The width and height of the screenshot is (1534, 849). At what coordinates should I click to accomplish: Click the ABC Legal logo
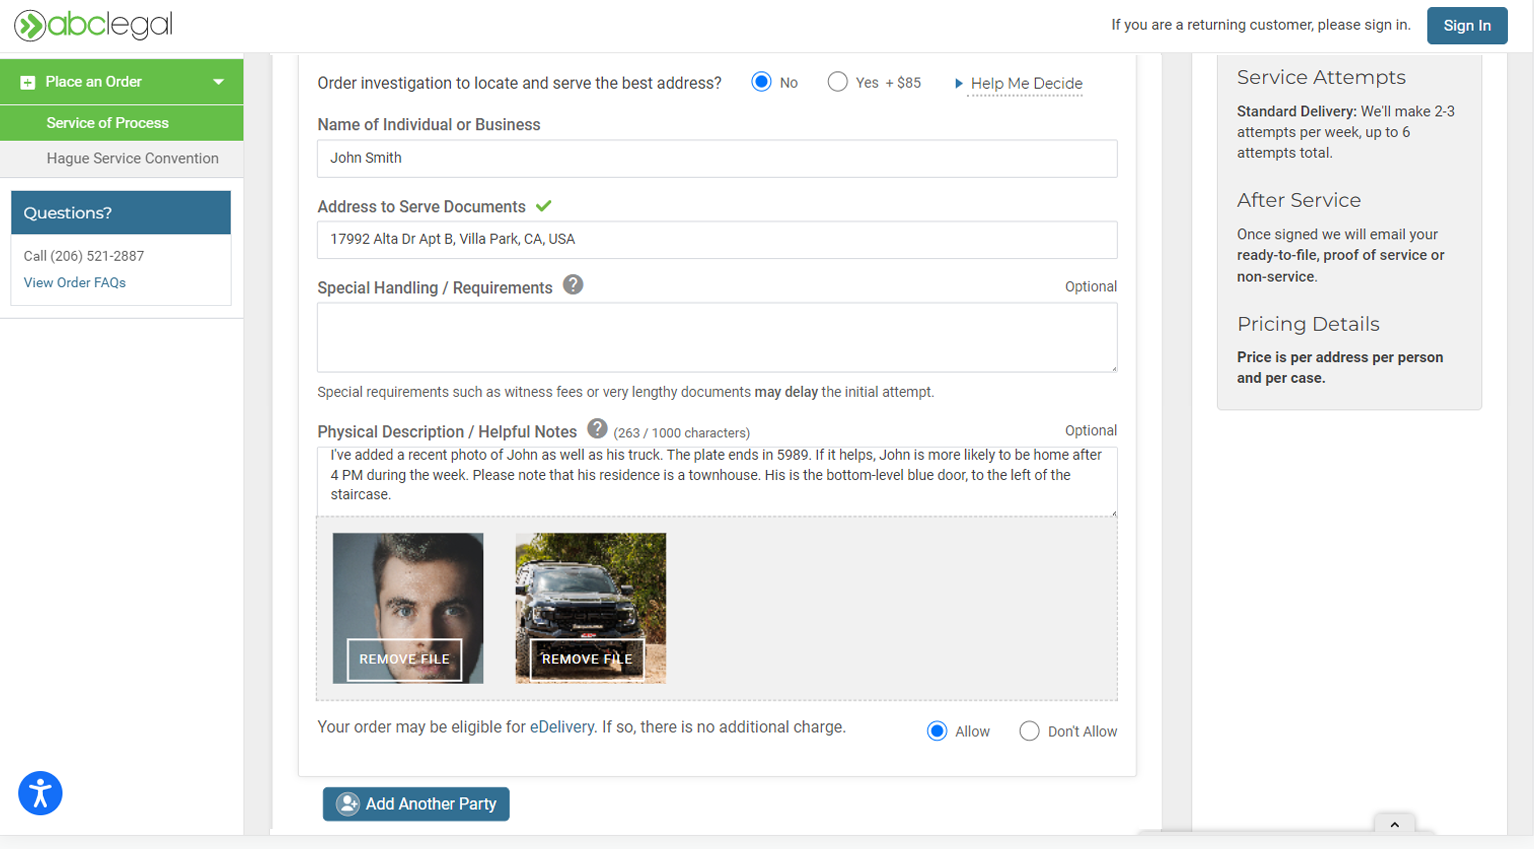(x=93, y=25)
